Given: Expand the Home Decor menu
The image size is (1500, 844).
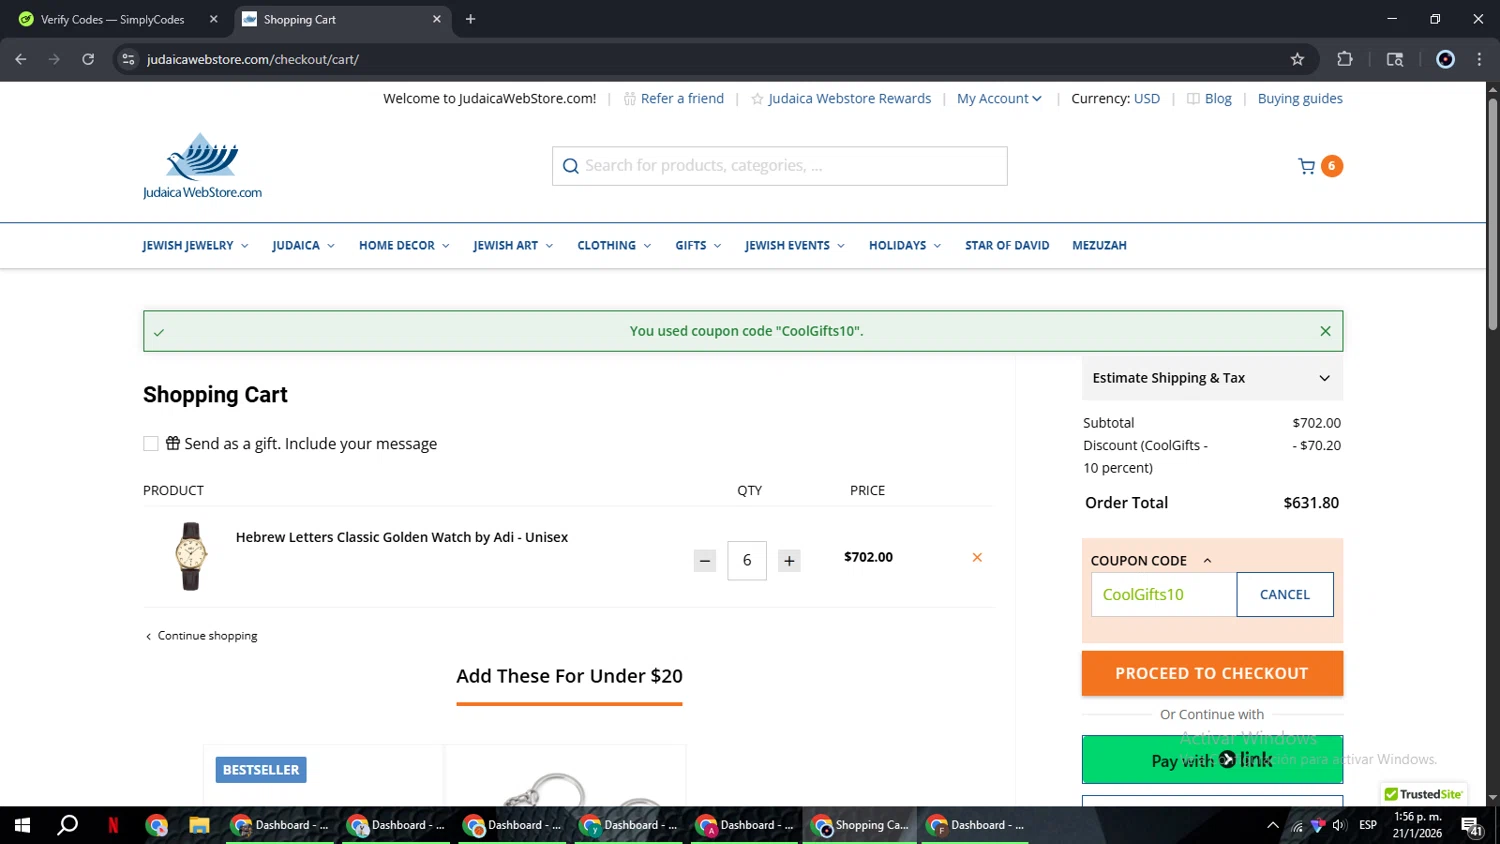Looking at the screenshot, I should pos(404,245).
